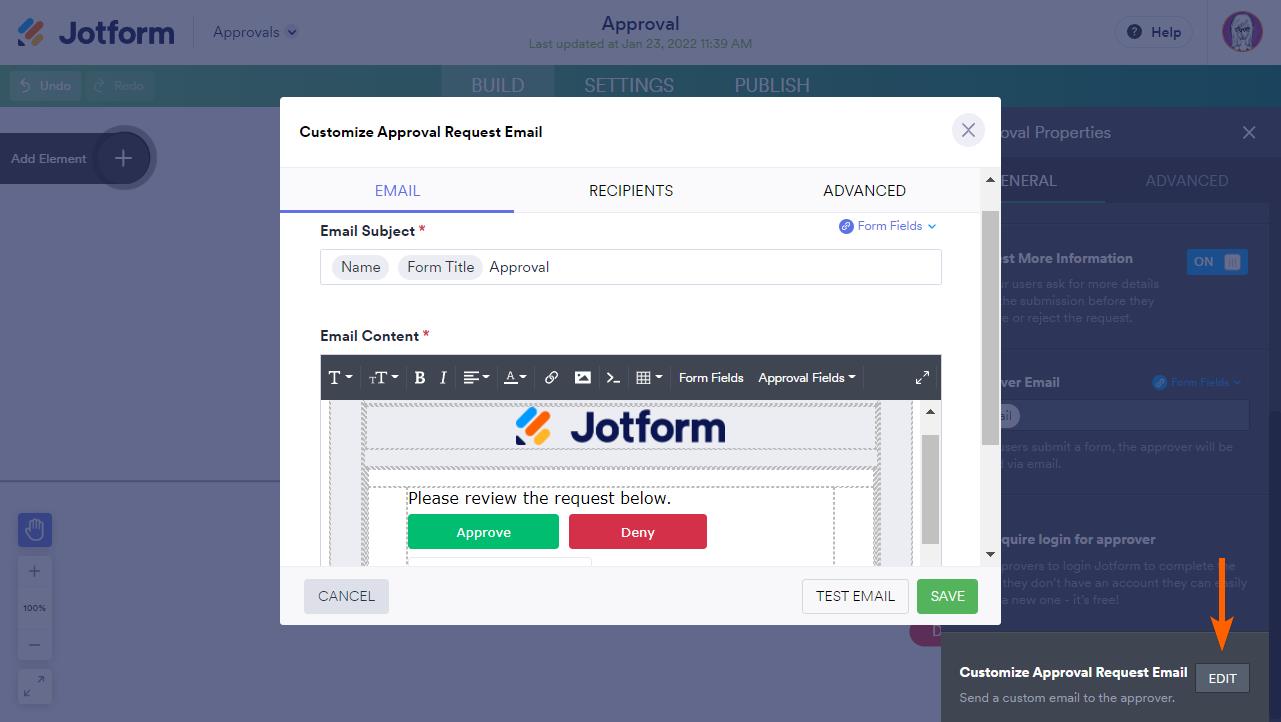Open the text alignment dropdown

(476, 377)
